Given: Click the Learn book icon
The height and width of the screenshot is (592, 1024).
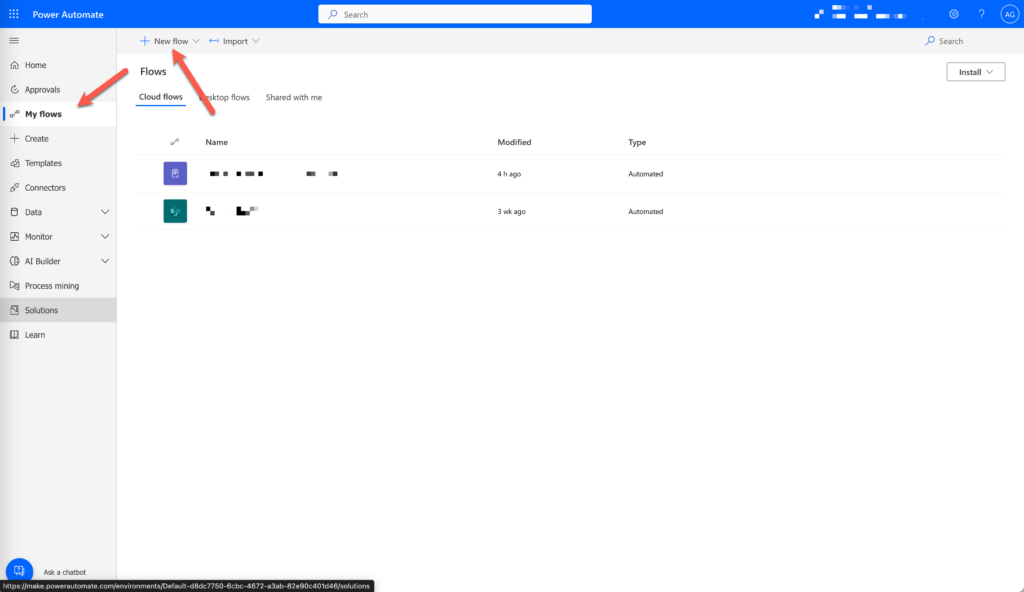Looking at the screenshot, I should pos(14,335).
